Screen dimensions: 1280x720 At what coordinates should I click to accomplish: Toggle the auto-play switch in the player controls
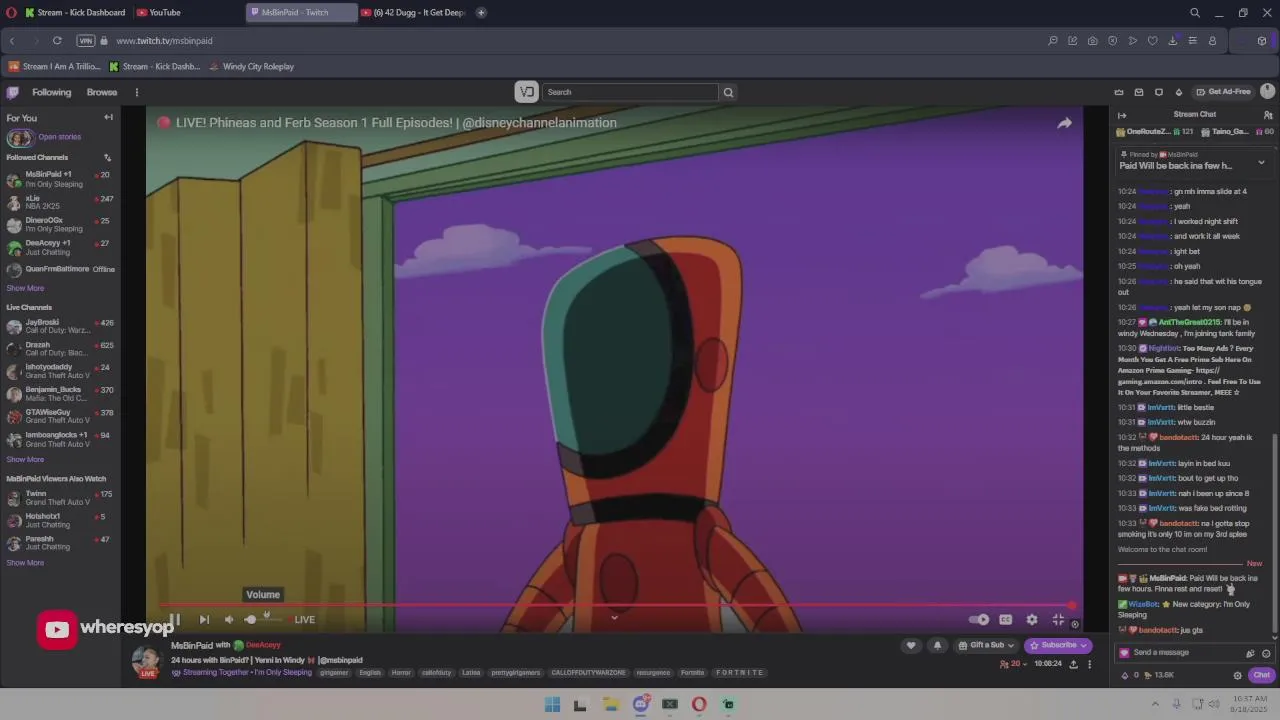coord(978,620)
